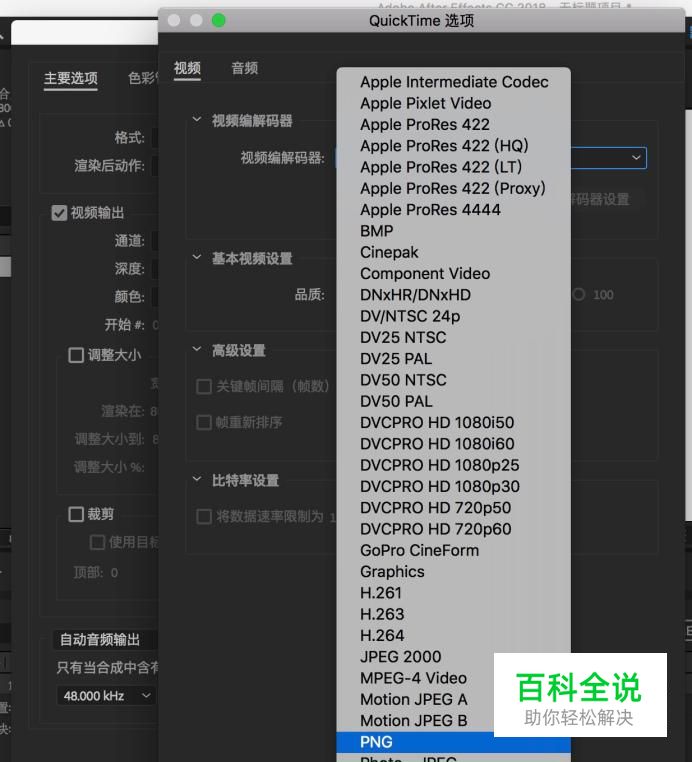Enable 调整大小 checkbox
Viewport: 692px width, 762px height.
tap(76, 355)
